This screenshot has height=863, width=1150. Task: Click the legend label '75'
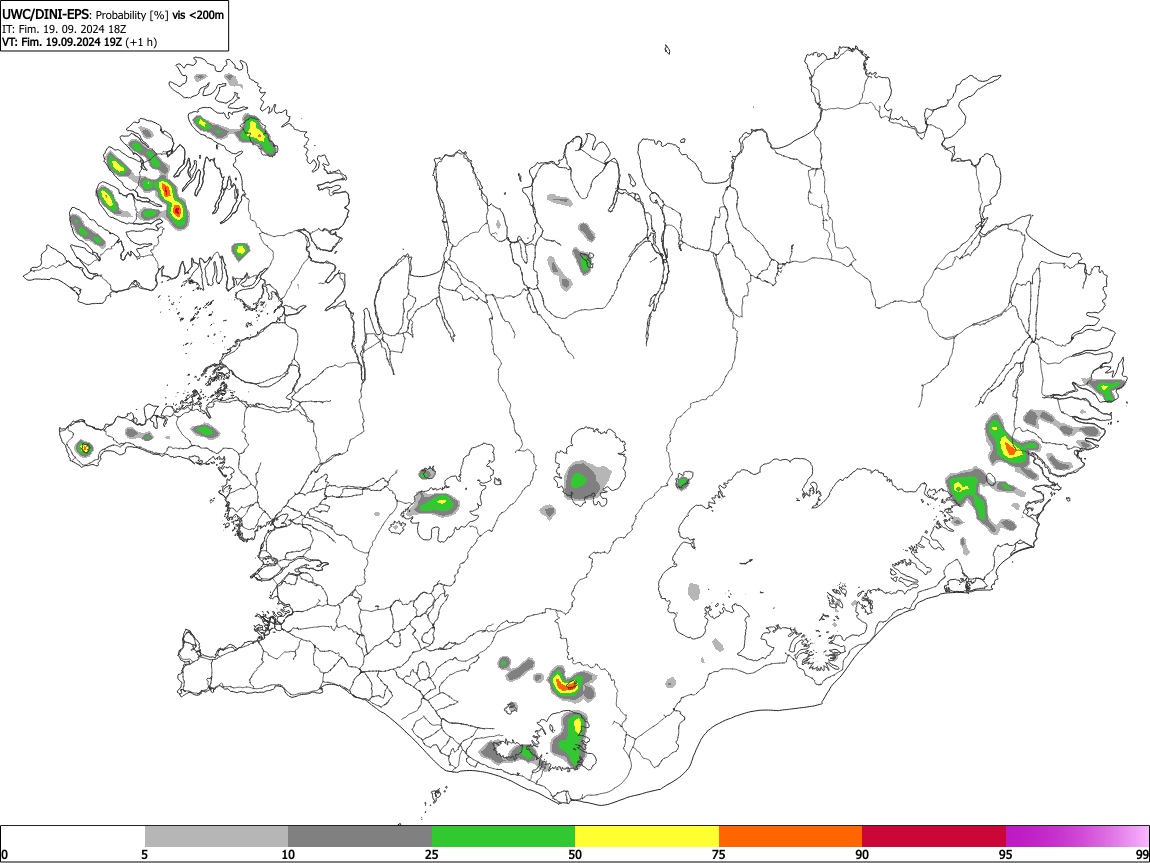coord(719,854)
